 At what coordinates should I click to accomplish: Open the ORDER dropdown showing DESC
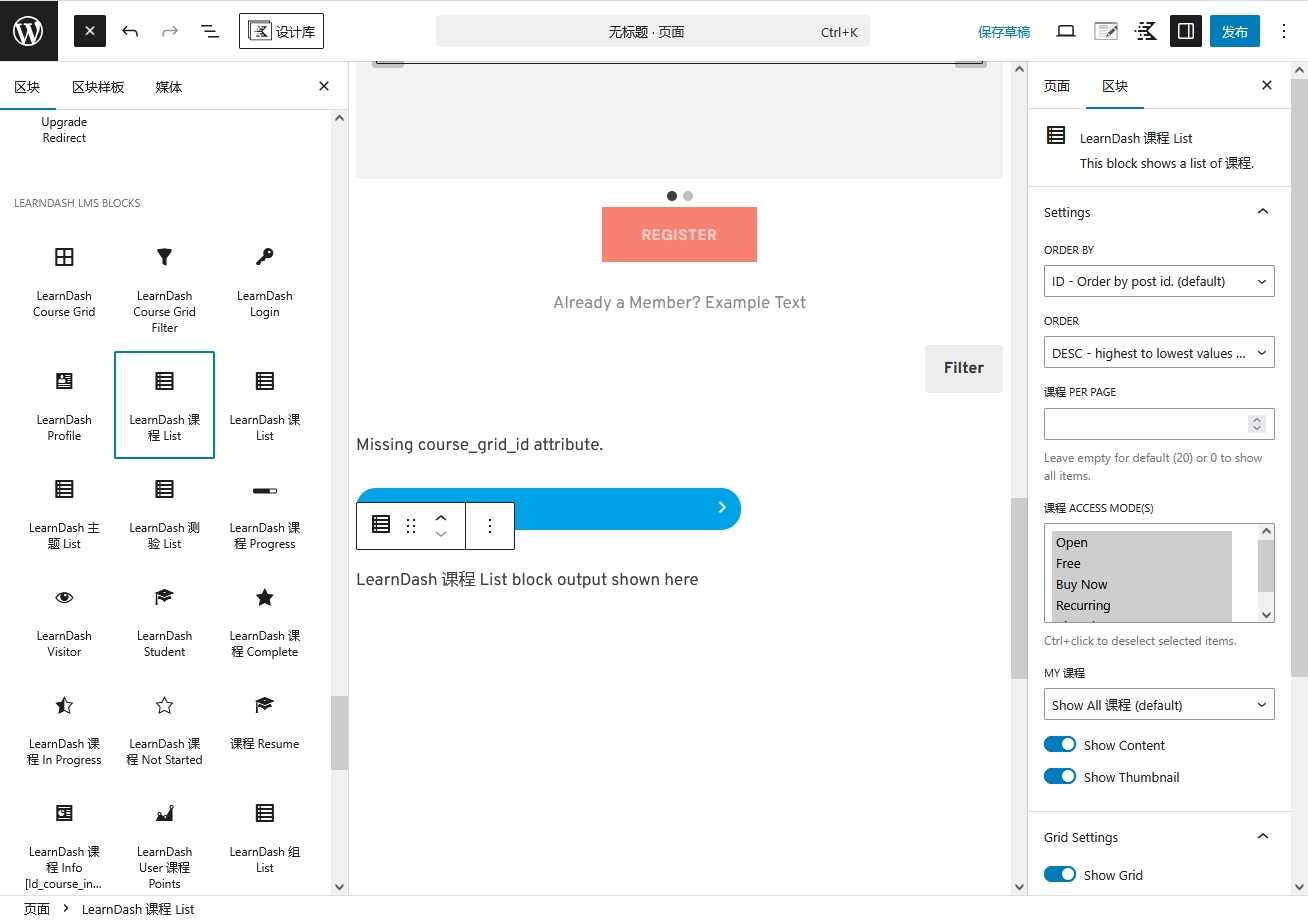pos(1159,353)
